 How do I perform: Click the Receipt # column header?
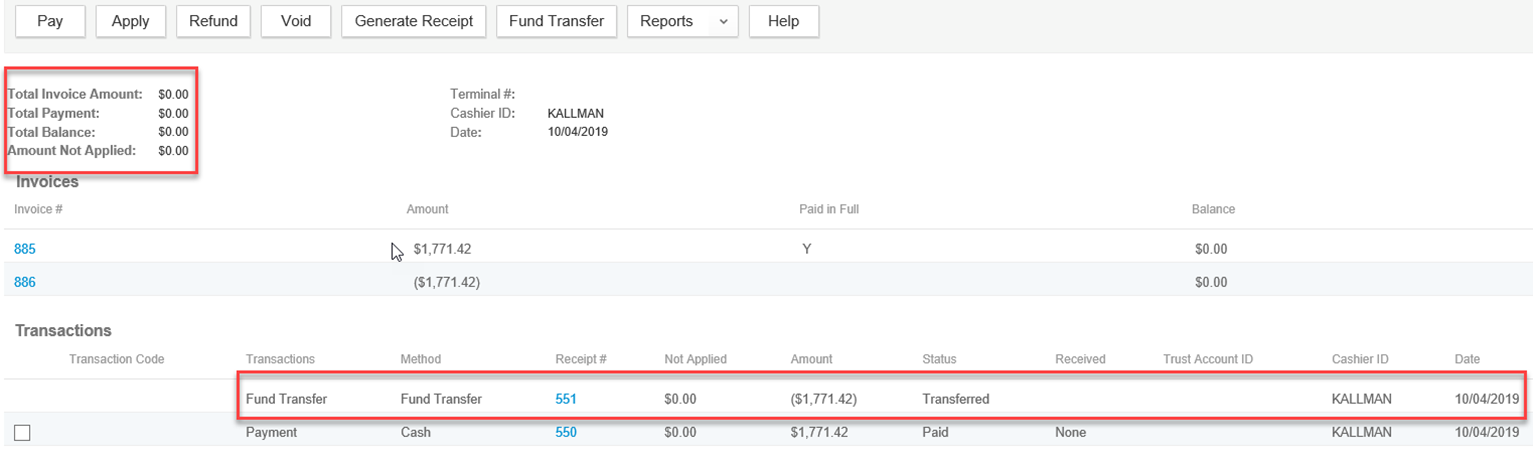tap(581, 359)
